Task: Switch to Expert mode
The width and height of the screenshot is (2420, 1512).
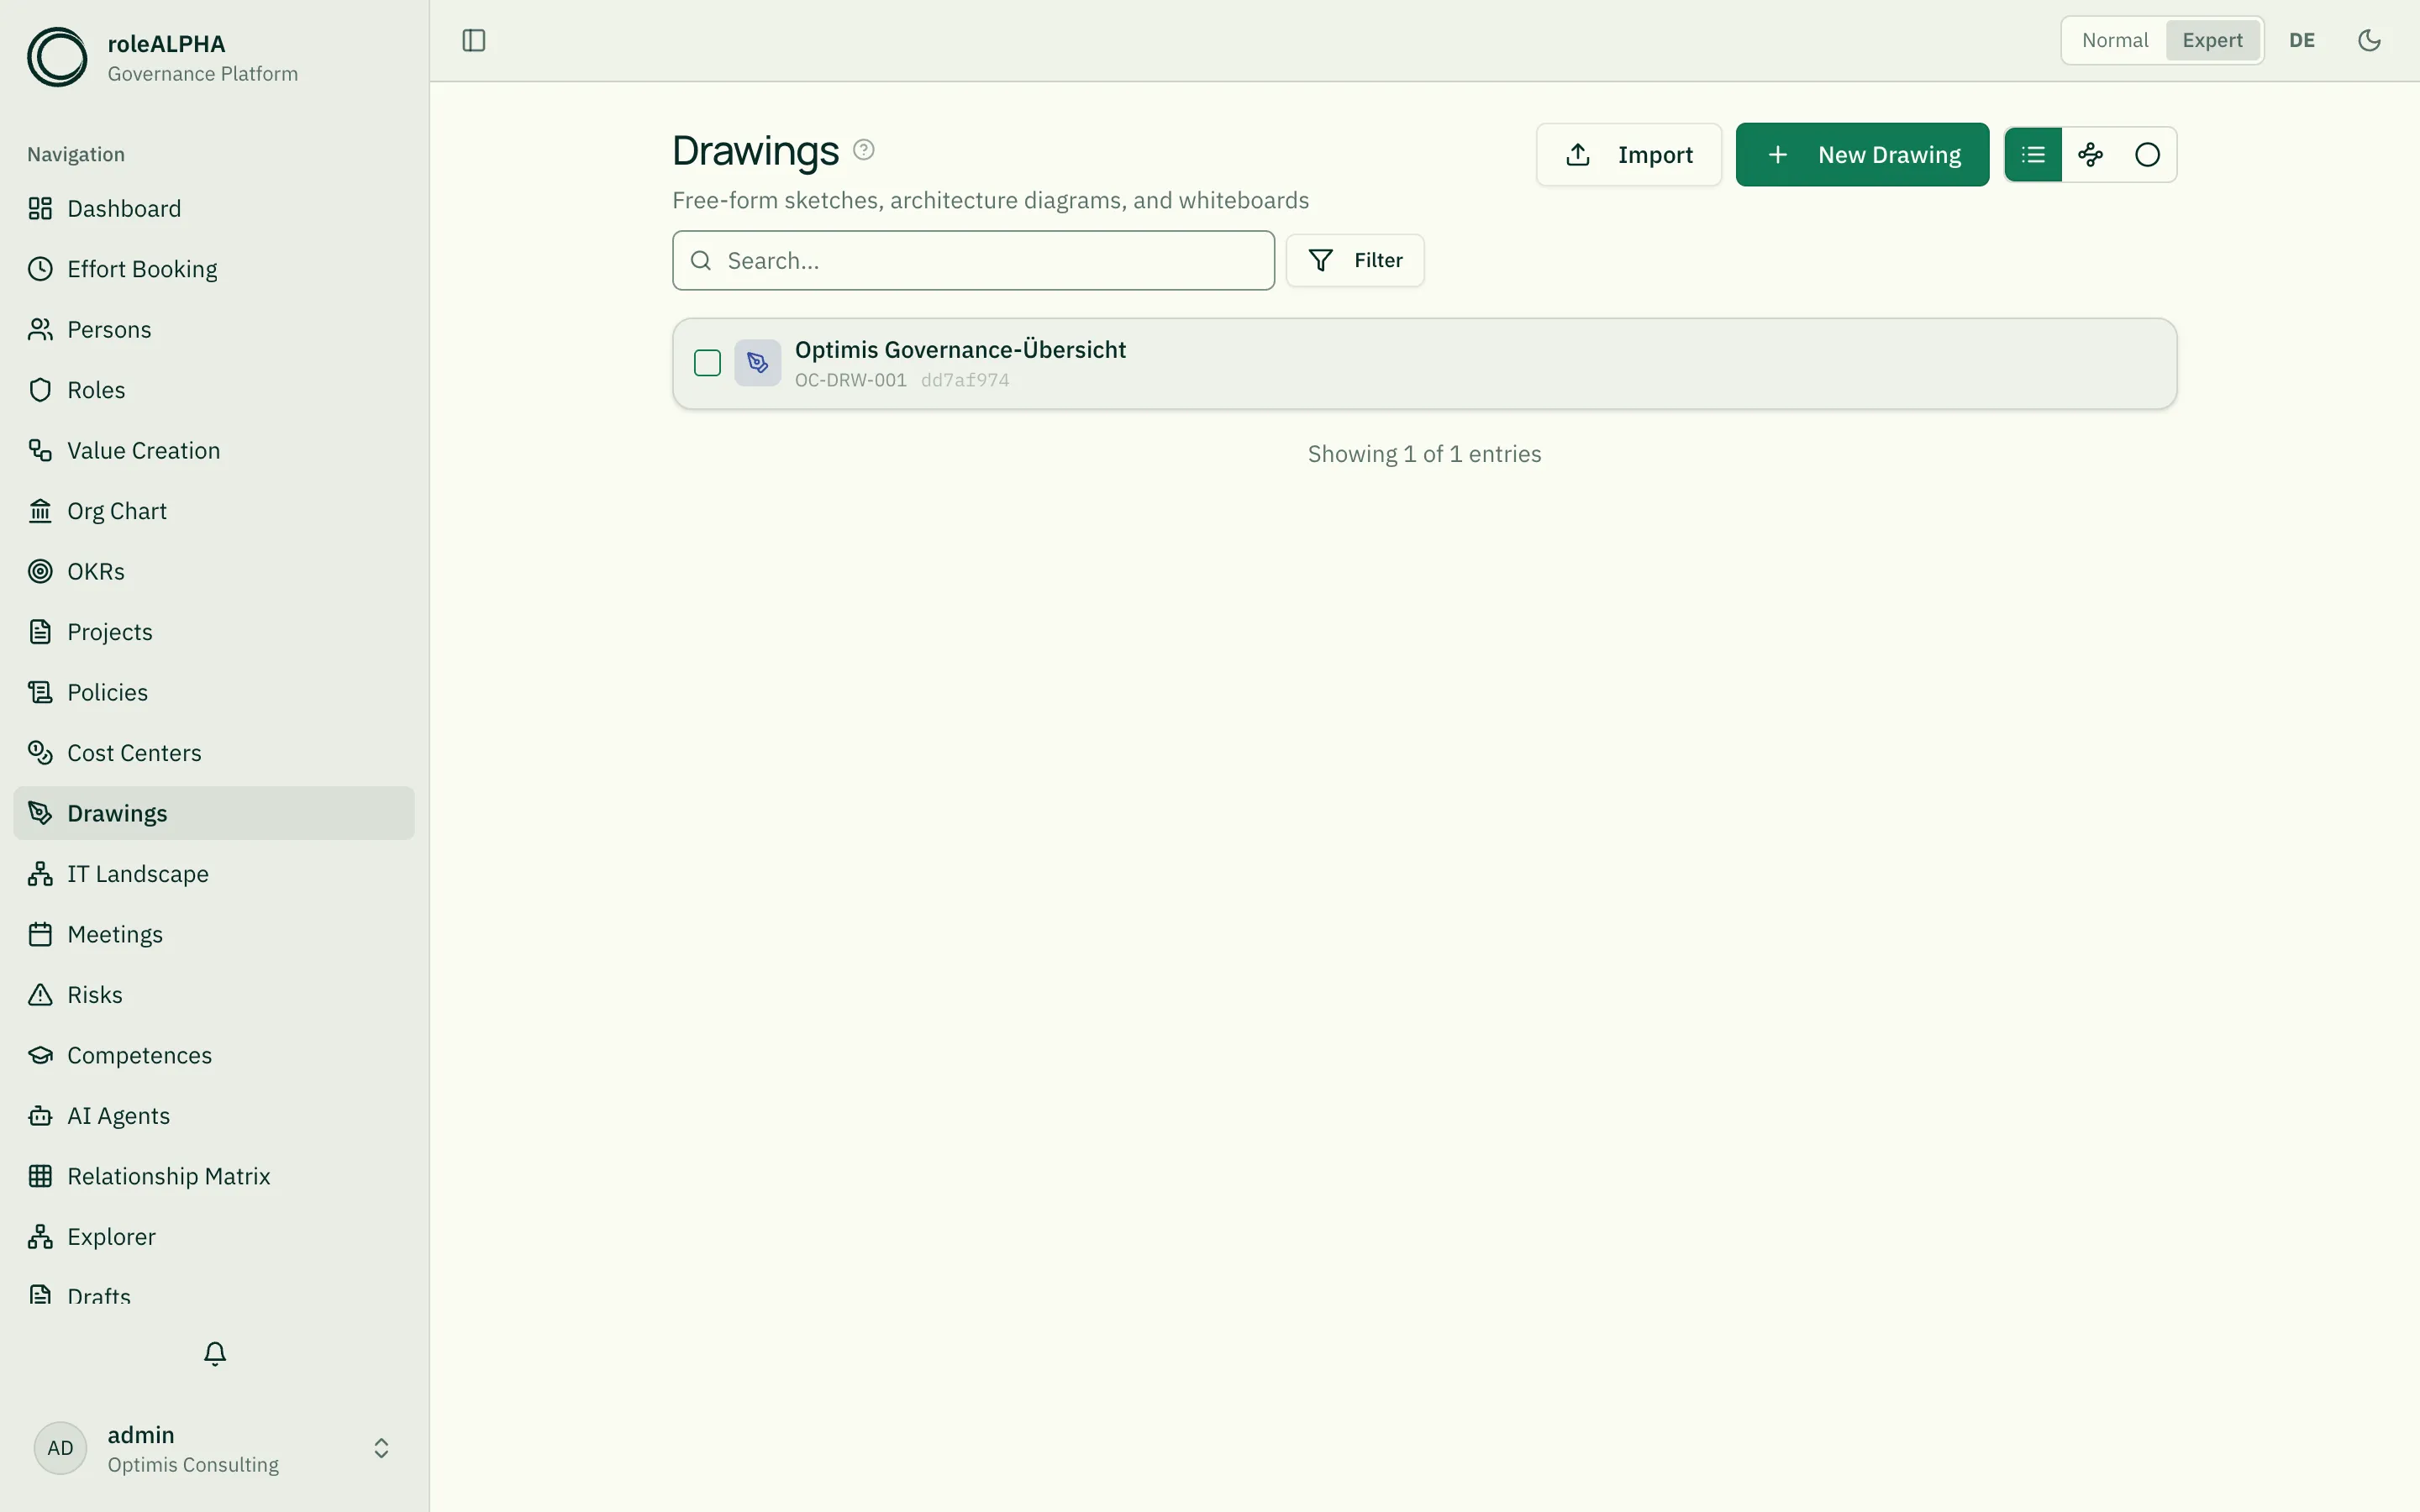Action: pos(2212,40)
